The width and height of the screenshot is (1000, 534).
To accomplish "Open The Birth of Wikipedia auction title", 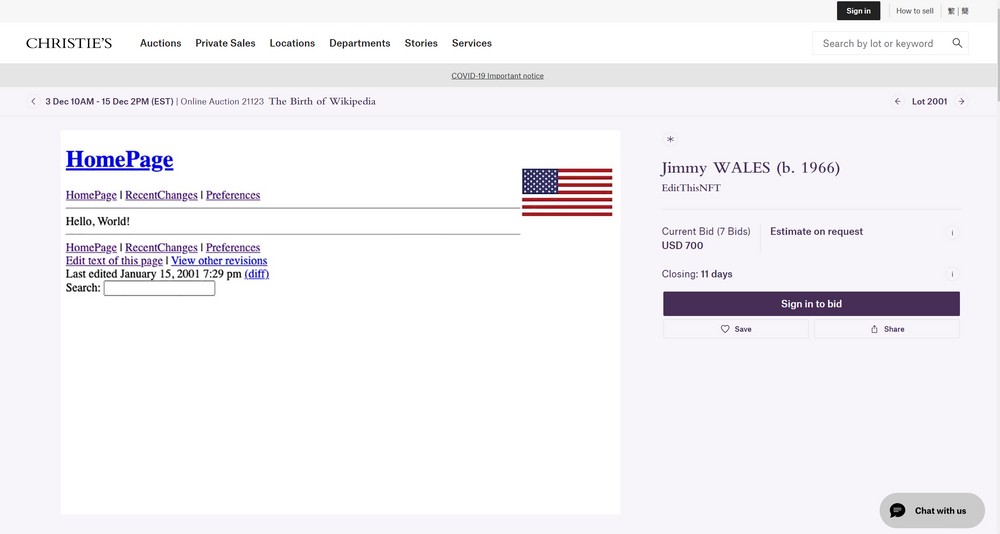I will click(322, 101).
